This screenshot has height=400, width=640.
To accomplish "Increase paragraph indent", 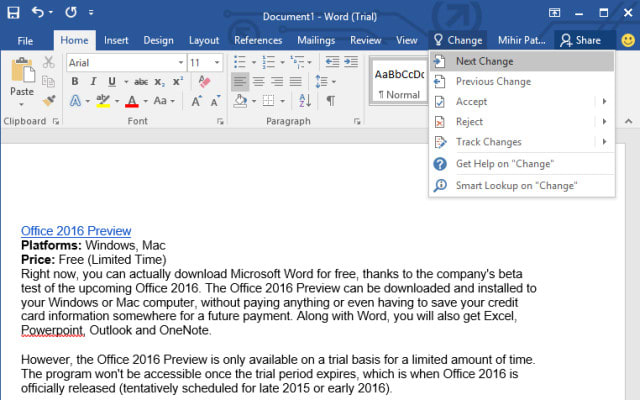I will [351, 62].
